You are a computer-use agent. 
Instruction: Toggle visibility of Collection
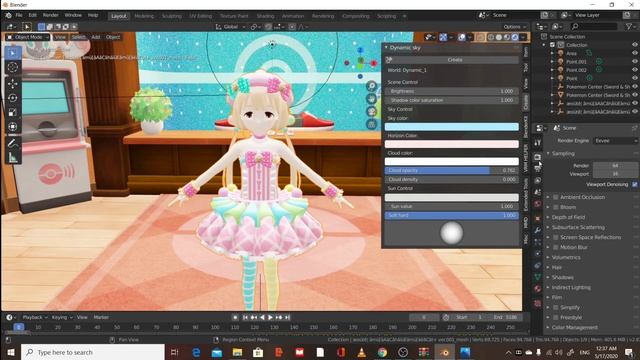coord(635,44)
